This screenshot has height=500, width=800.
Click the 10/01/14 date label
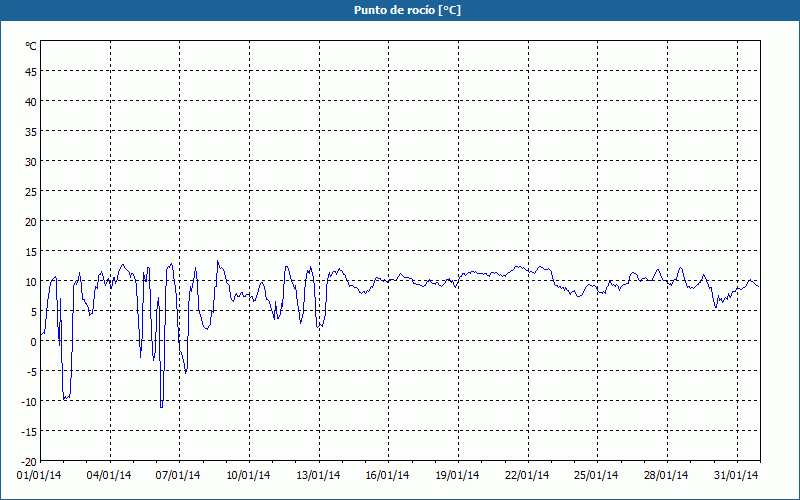pyautogui.click(x=248, y=476)
